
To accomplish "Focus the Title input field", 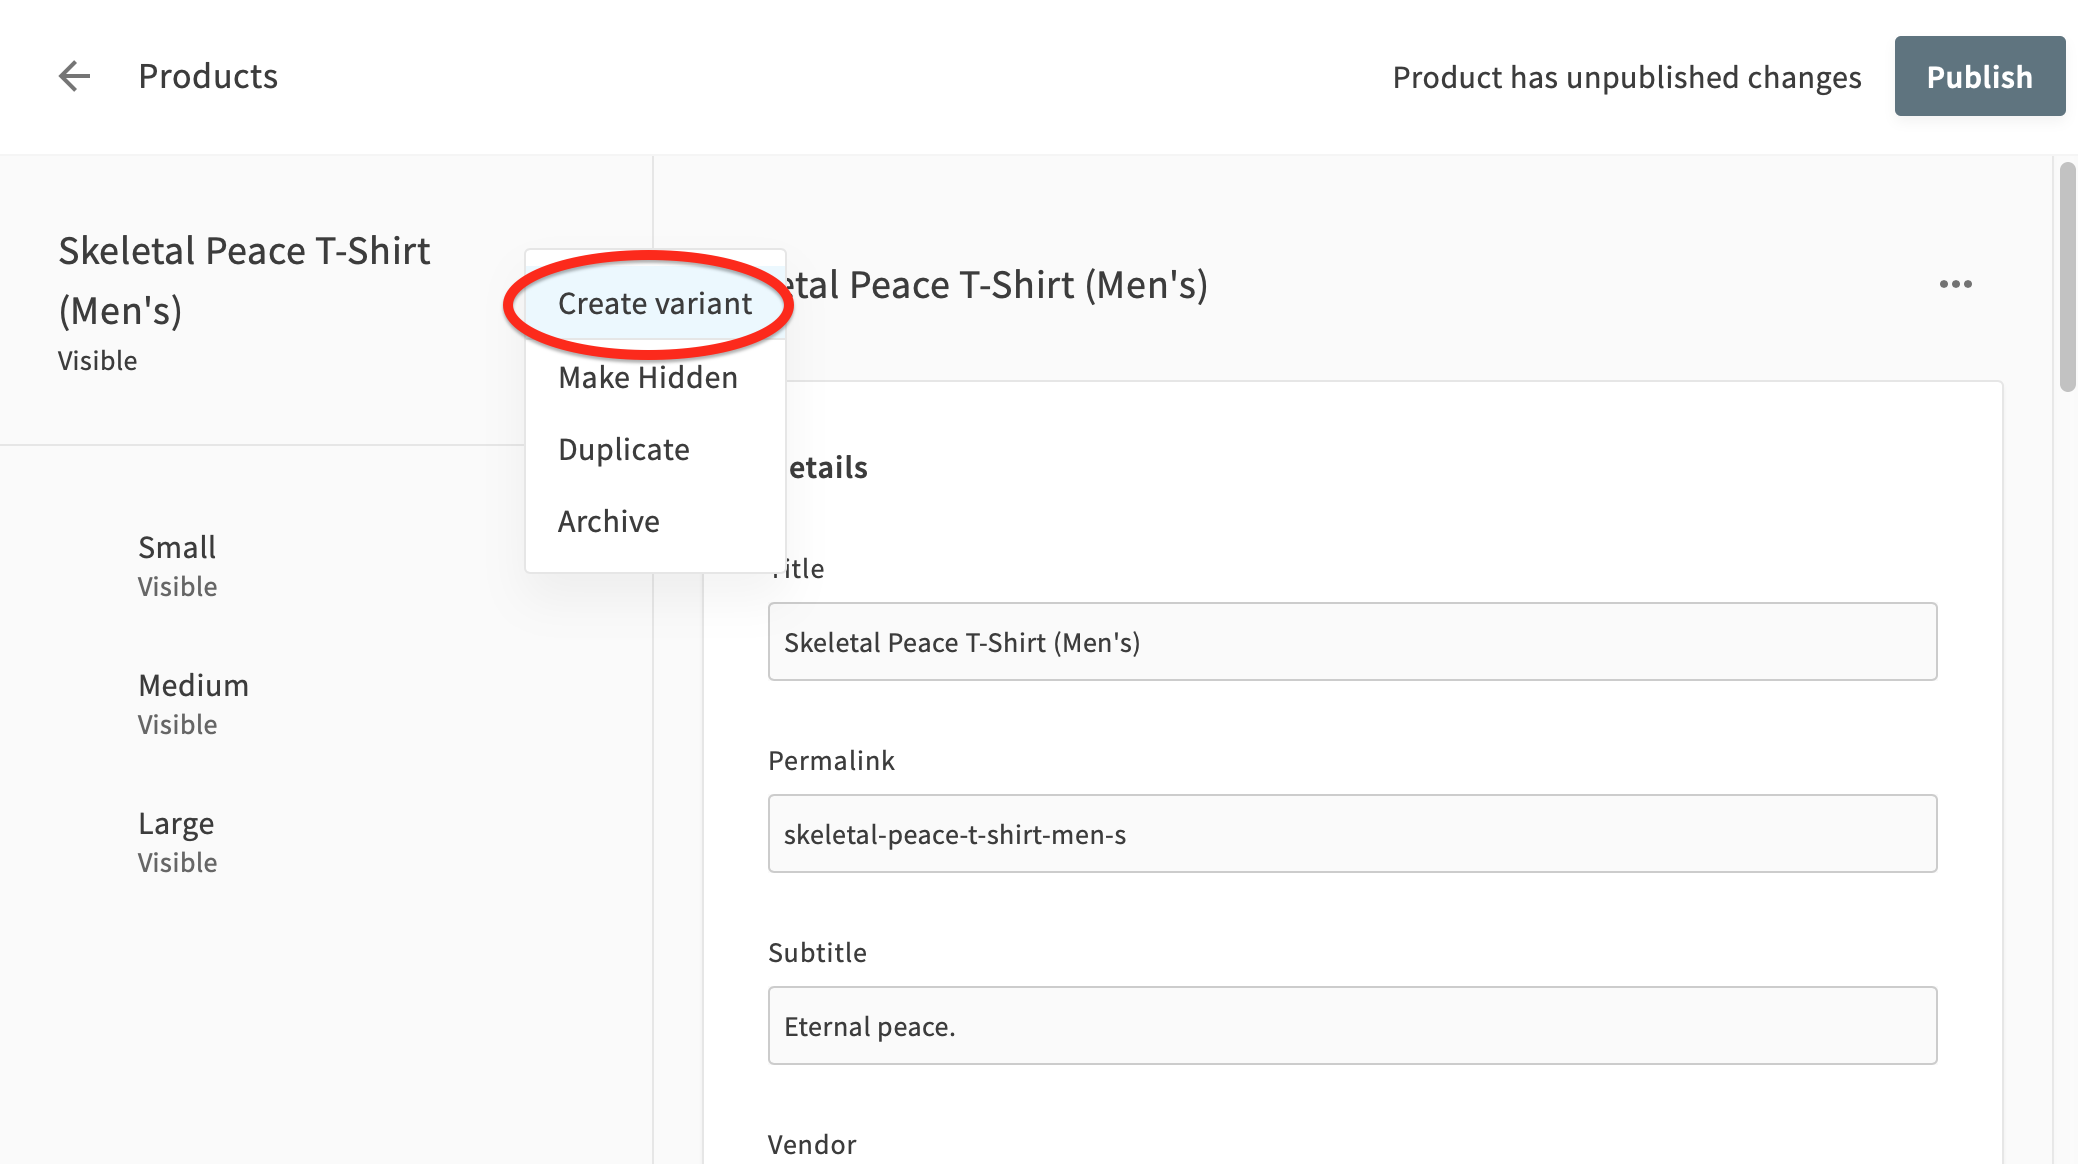I will tap(1352, 642).
